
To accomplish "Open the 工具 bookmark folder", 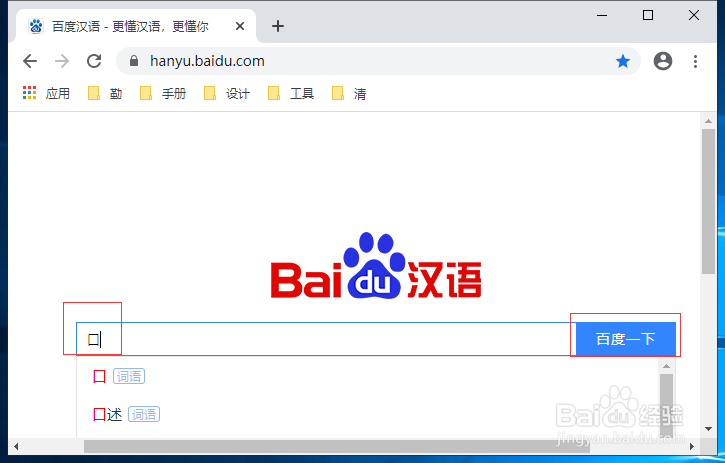I will point(291,93).
